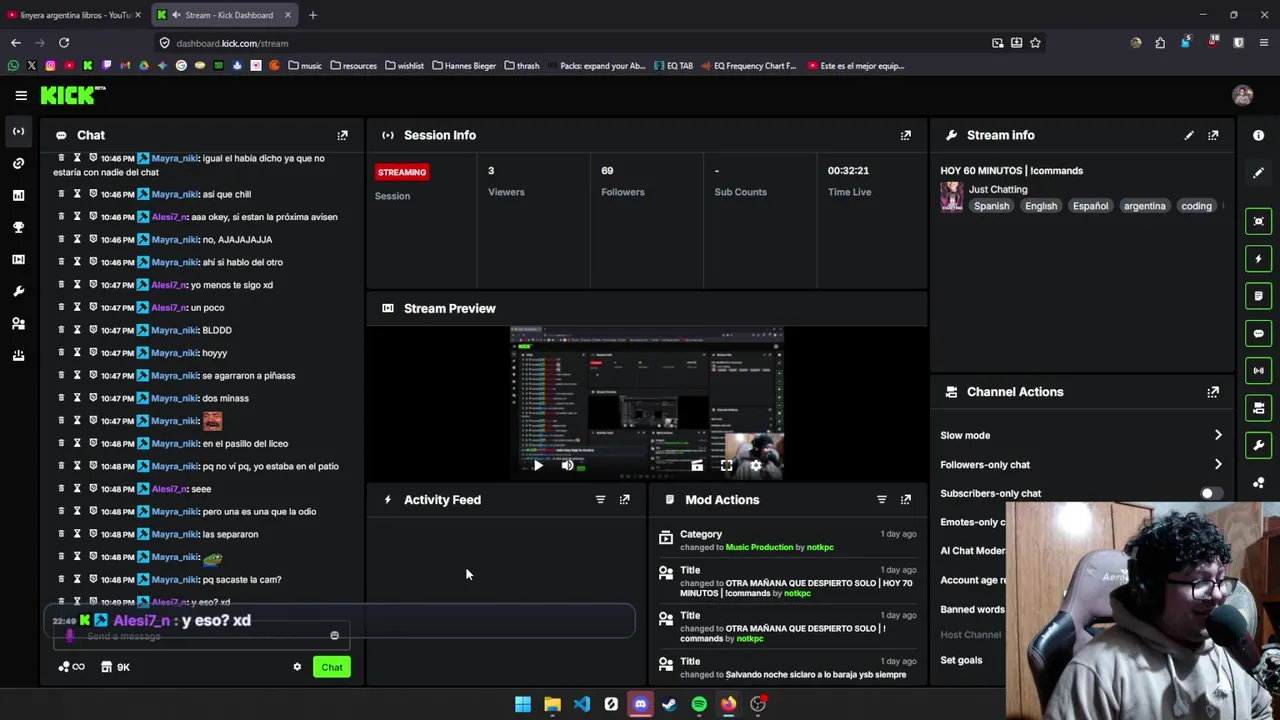Open the analytics chart icon in left sidebar
The width and height of the screenshot is (1280, 720).
[x=18, y=195]
